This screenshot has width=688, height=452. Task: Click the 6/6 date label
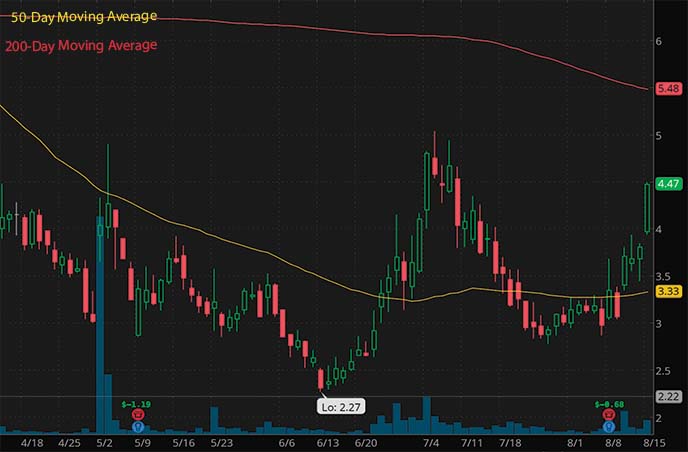287,442
